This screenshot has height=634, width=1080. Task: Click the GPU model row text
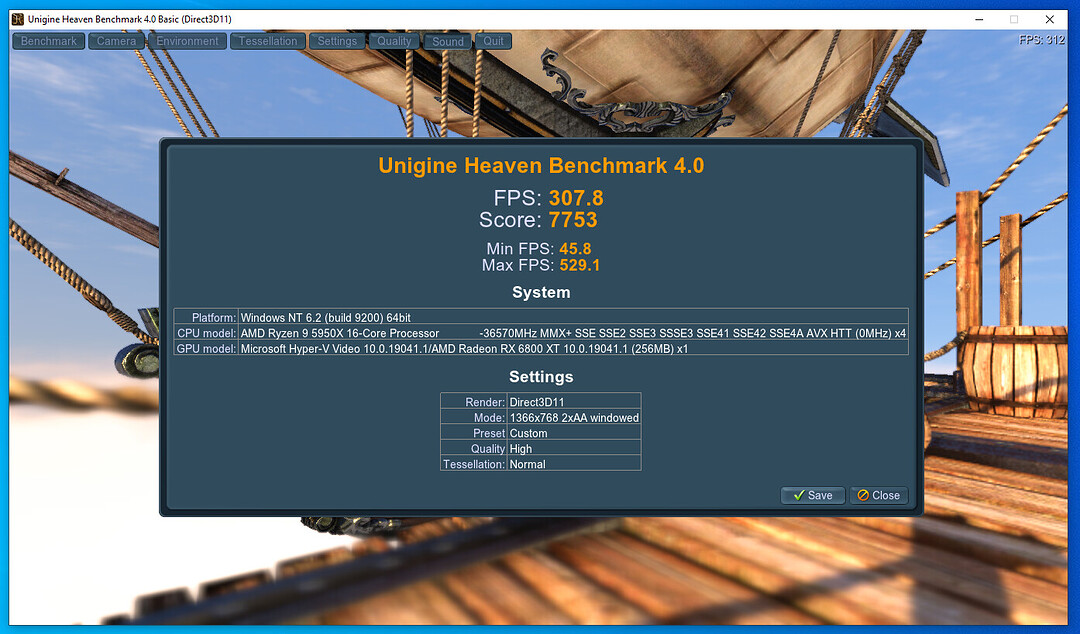coord(464,348)
